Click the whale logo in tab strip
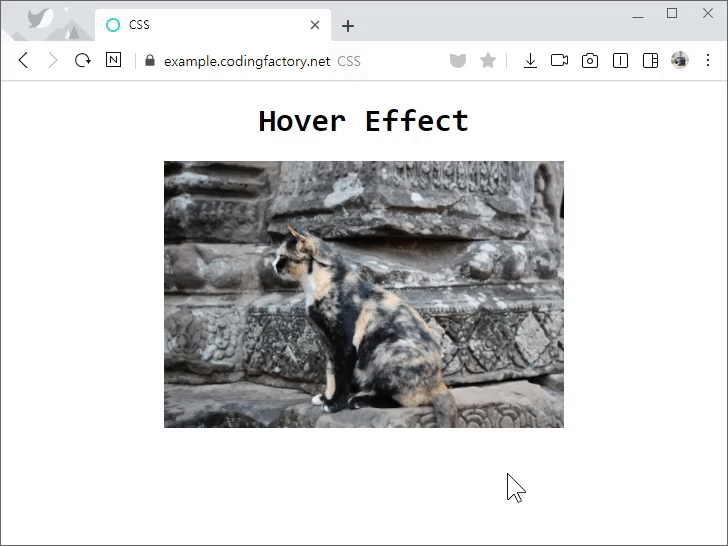The height and width of the screenshot is (546, 728). [x=40, y=19]
